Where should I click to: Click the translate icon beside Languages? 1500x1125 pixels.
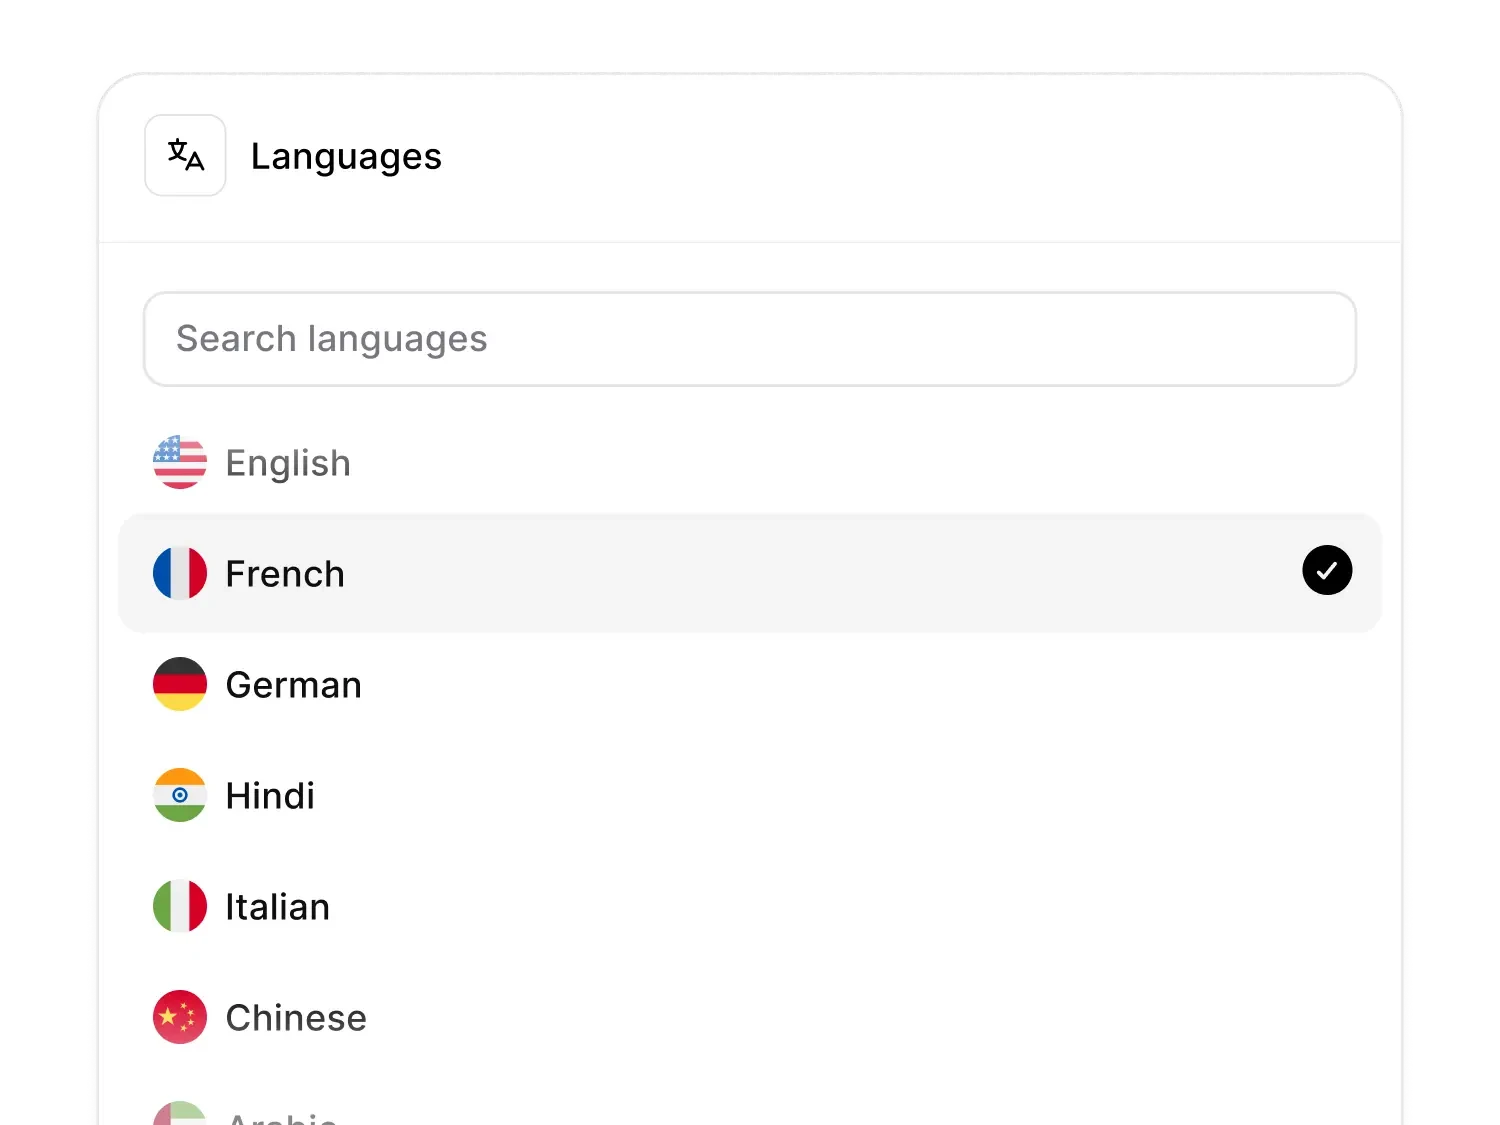[185, 155]
